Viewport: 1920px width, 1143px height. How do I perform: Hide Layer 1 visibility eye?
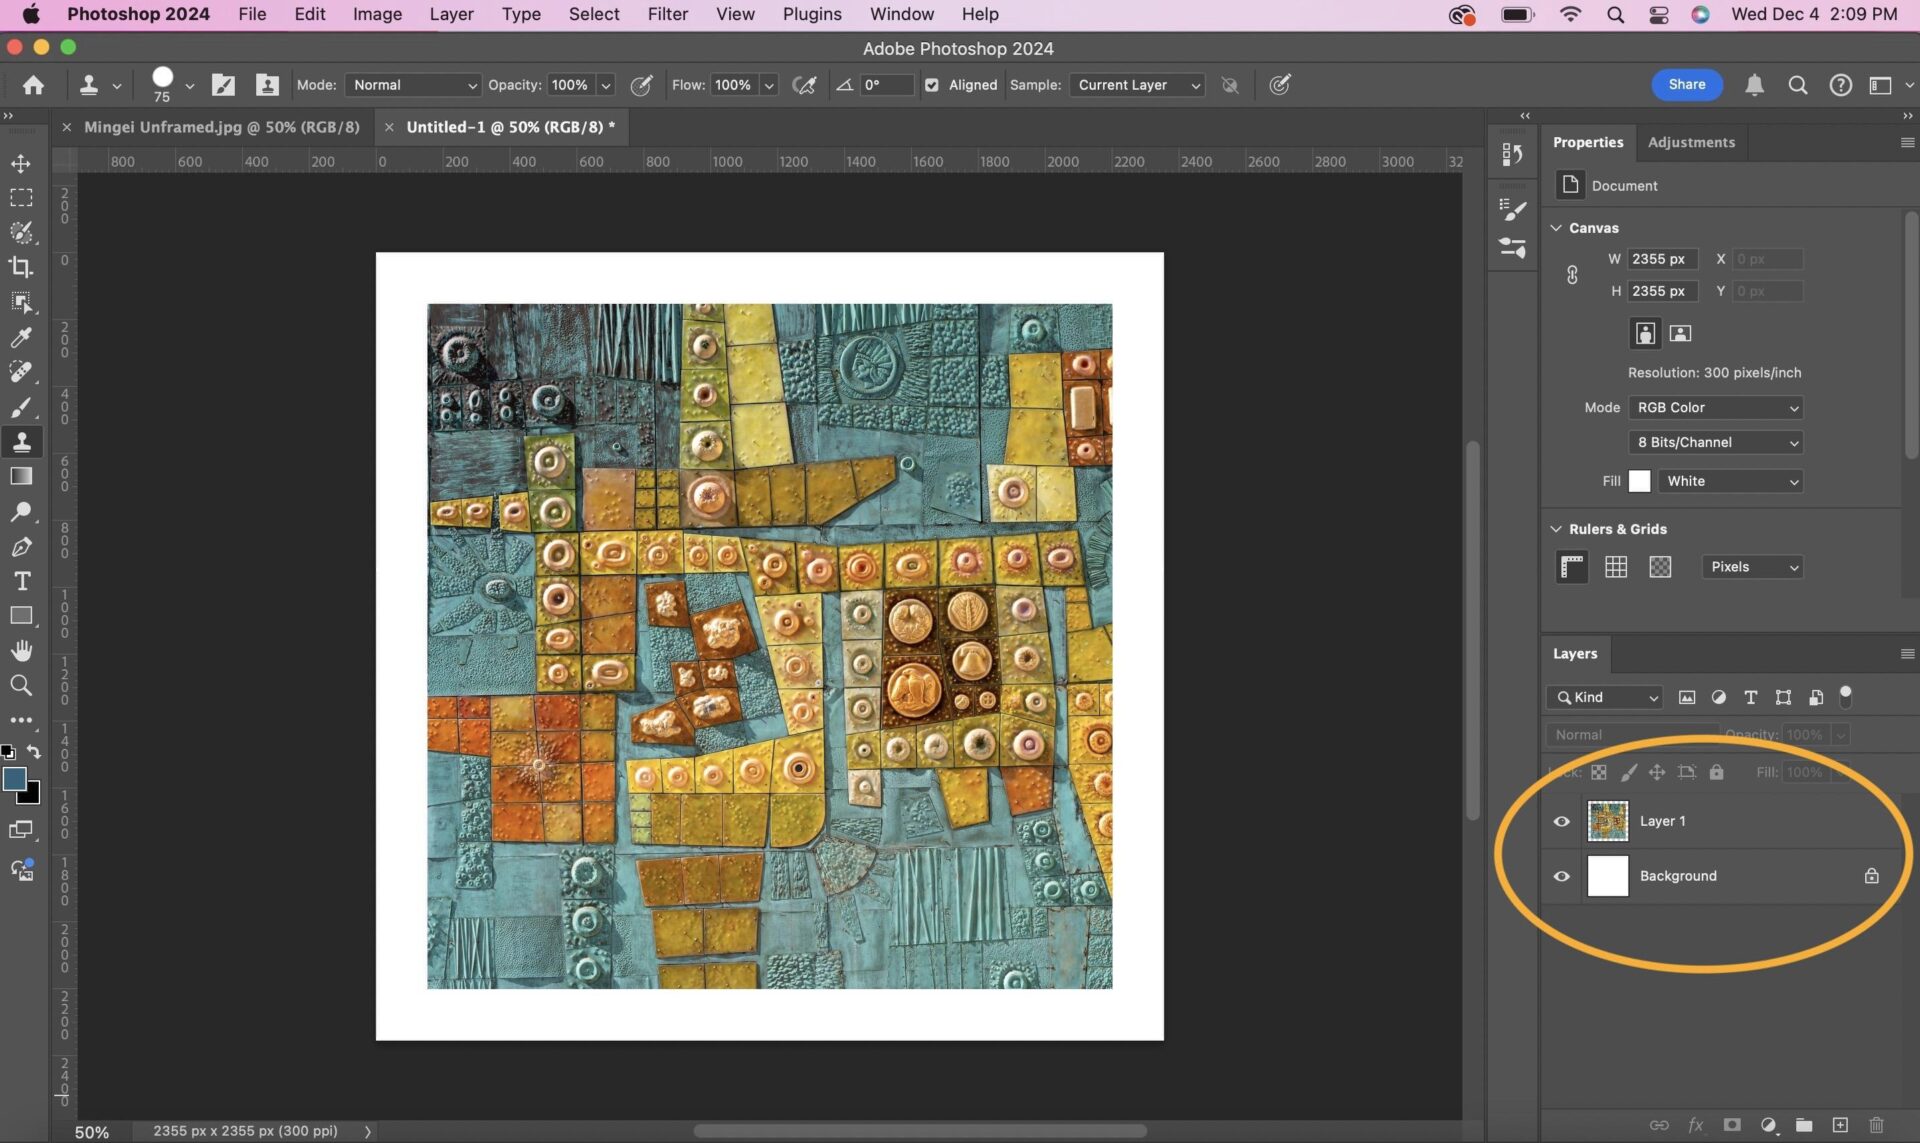coord(1561,821)
